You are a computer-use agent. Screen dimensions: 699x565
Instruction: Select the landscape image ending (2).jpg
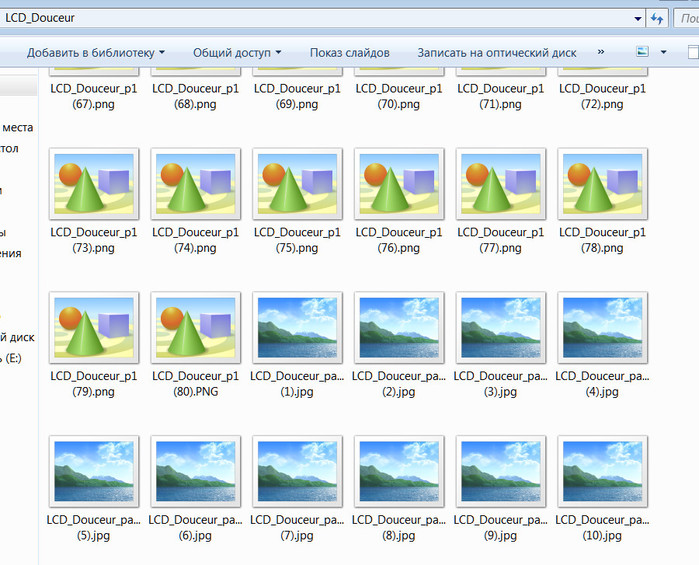399,328
